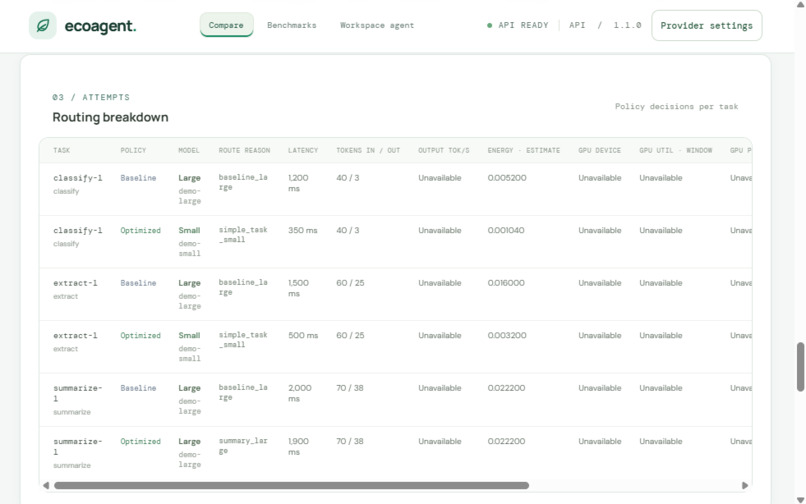This screenshot has width=806, height=504.
Task: Click the ecoagent leaf logo icon
Action: tap(43, 25)
